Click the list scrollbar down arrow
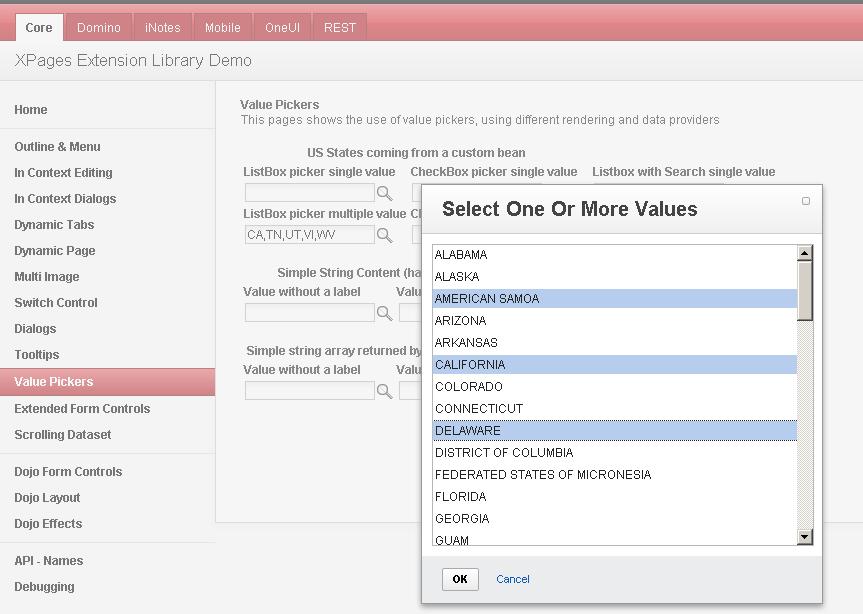 [805, 538]
